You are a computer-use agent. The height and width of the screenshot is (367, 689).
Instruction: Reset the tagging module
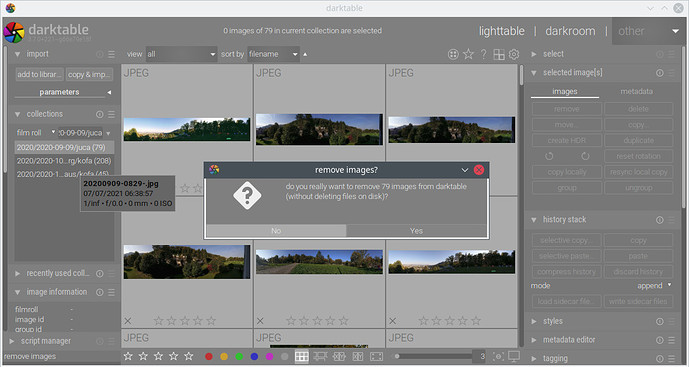coord(660,359)
